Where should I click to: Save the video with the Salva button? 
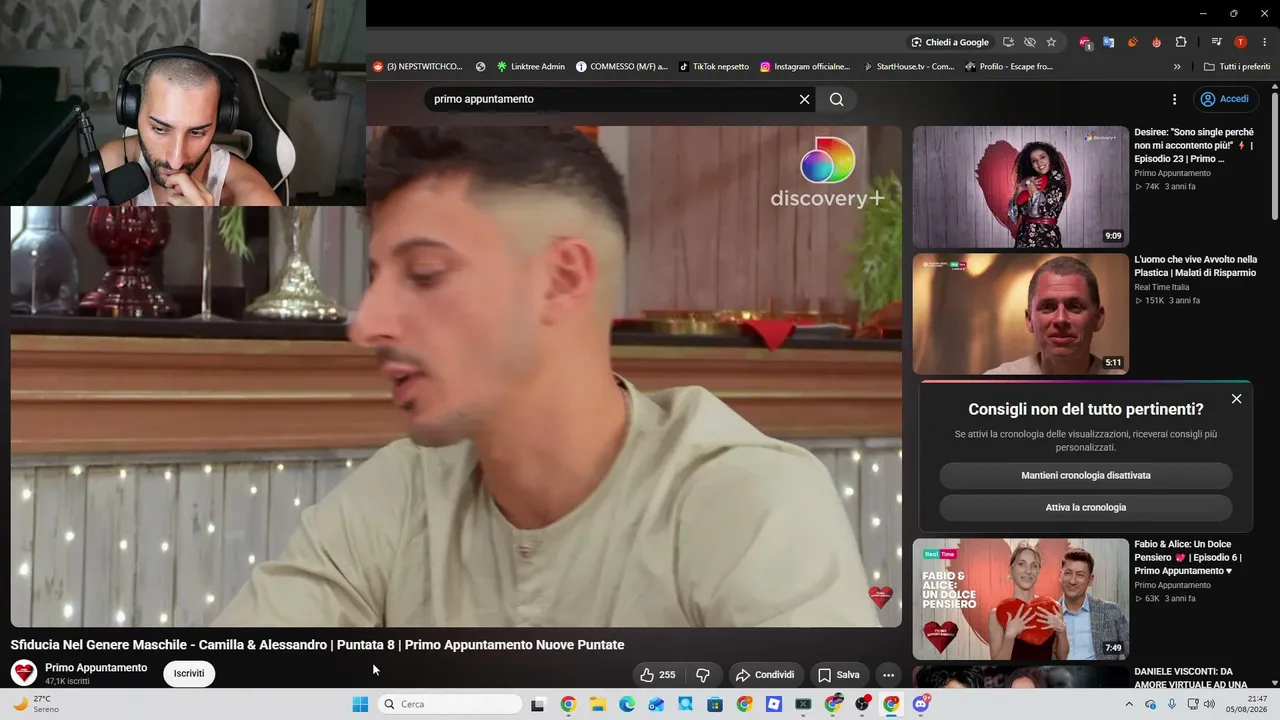(x=839, y=675)
